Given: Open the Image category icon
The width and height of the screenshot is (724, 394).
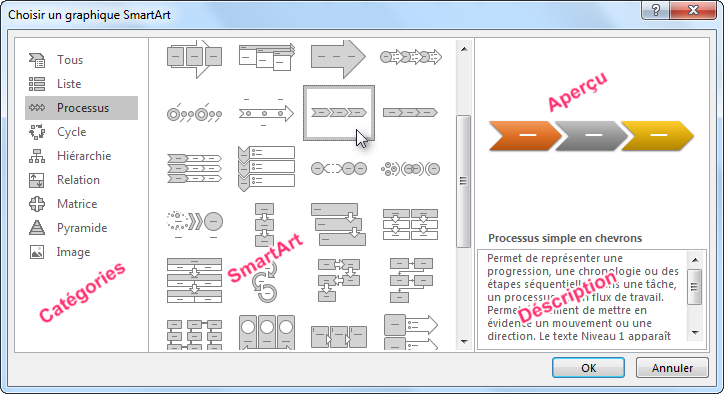Looking at the screenshot, I should (37, 252).
